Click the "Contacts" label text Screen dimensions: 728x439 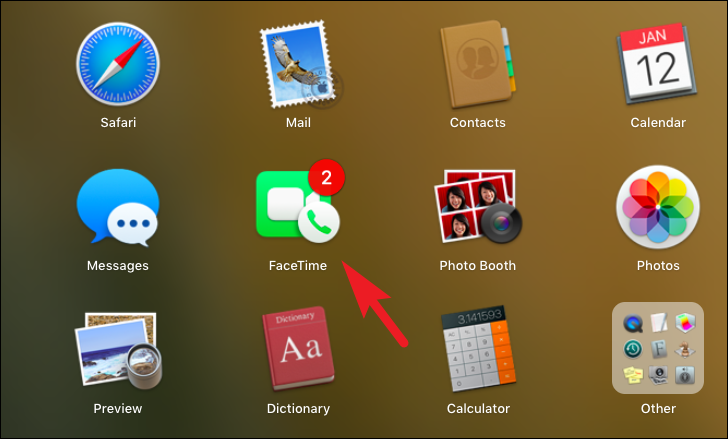[478, 123]
